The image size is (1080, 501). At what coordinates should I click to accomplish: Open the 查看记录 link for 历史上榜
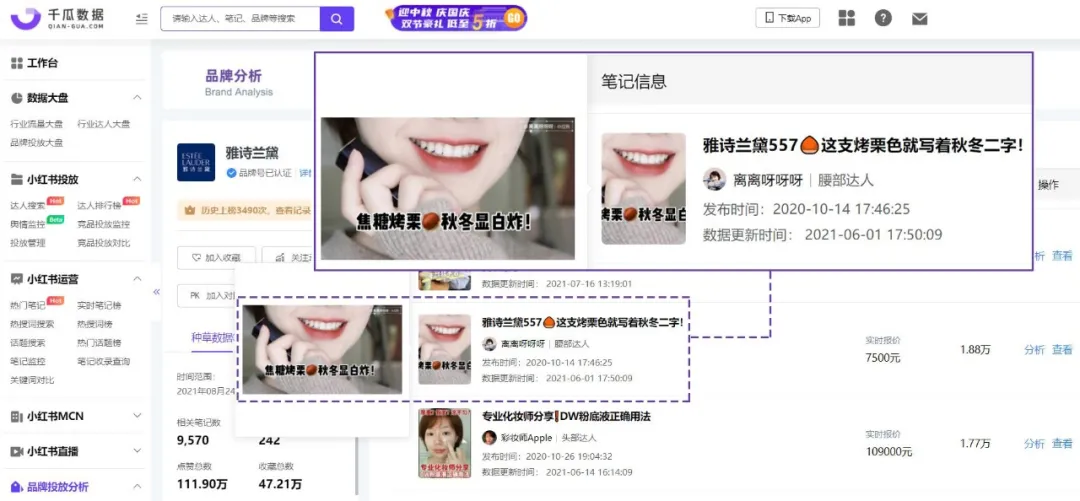coord(292,211)
